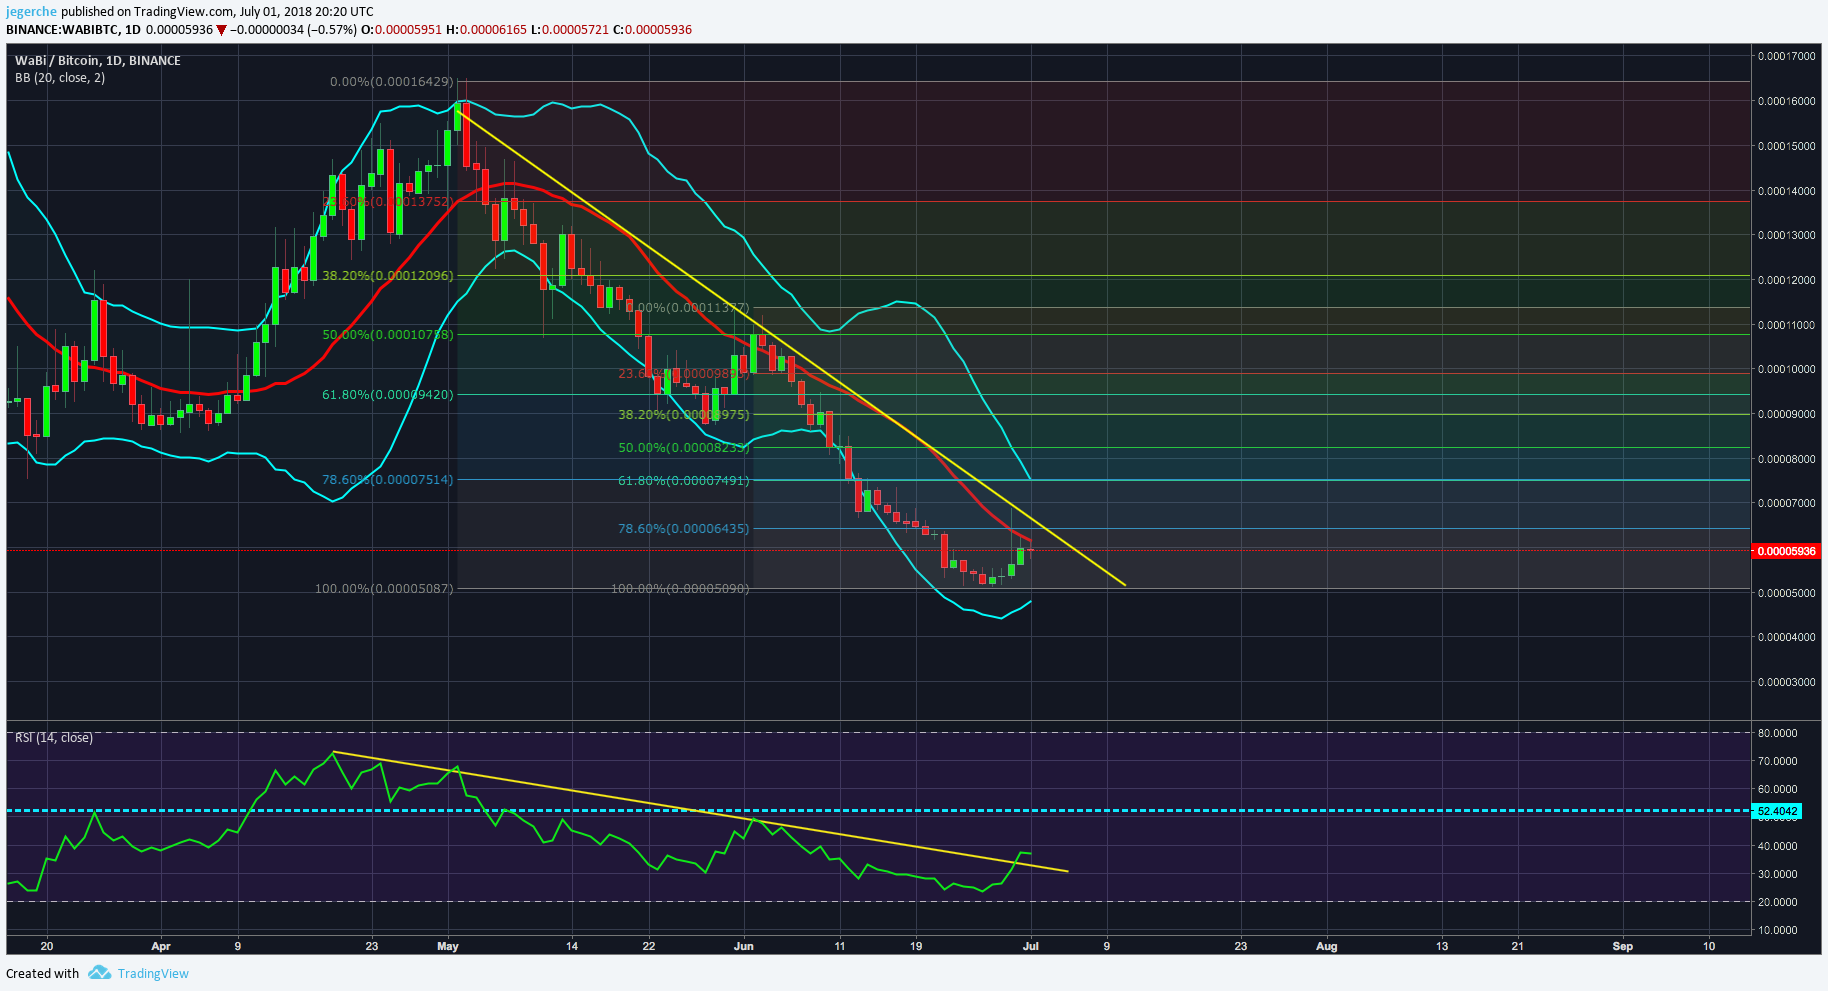Click the red down-triangle change indicator
The height and width of the screenshot is (991, 1828).
(221, 30)
